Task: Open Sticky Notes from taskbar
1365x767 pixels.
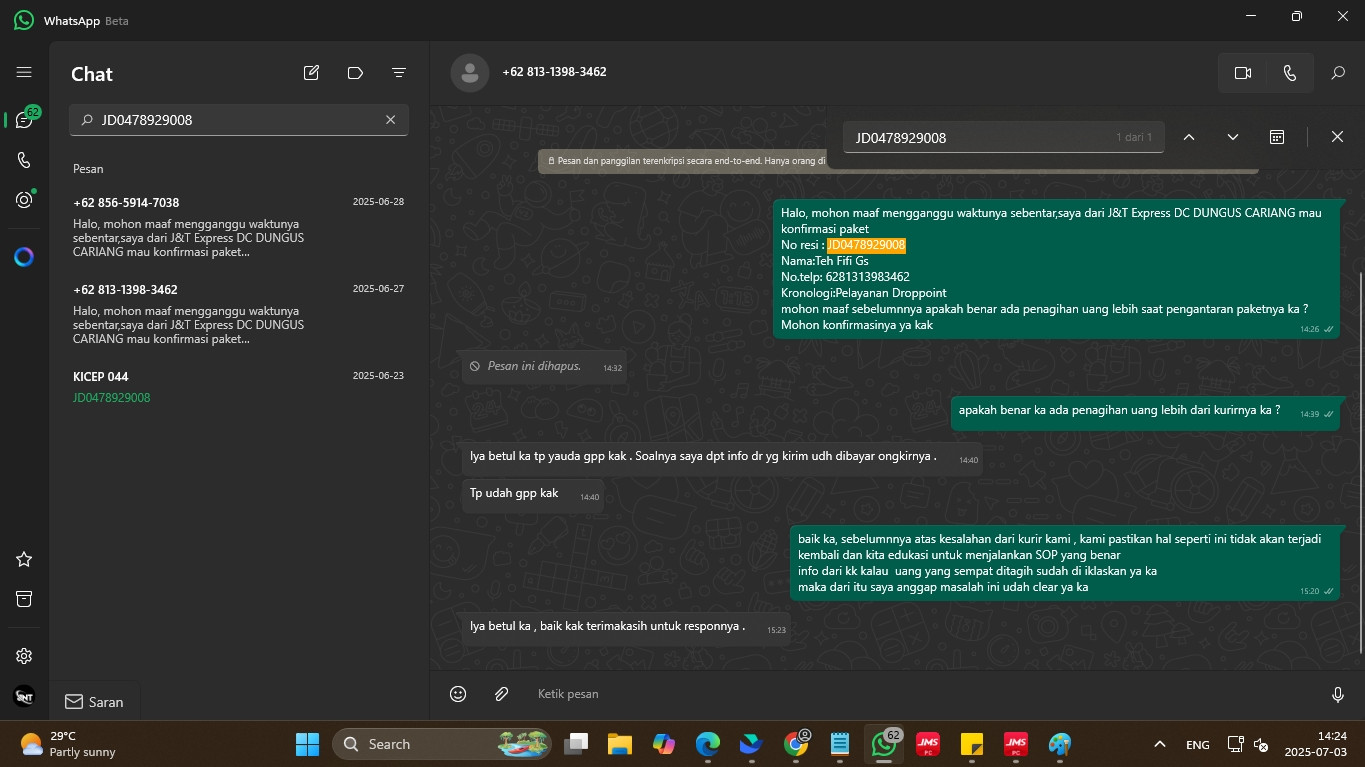Action: pos(972,744)
